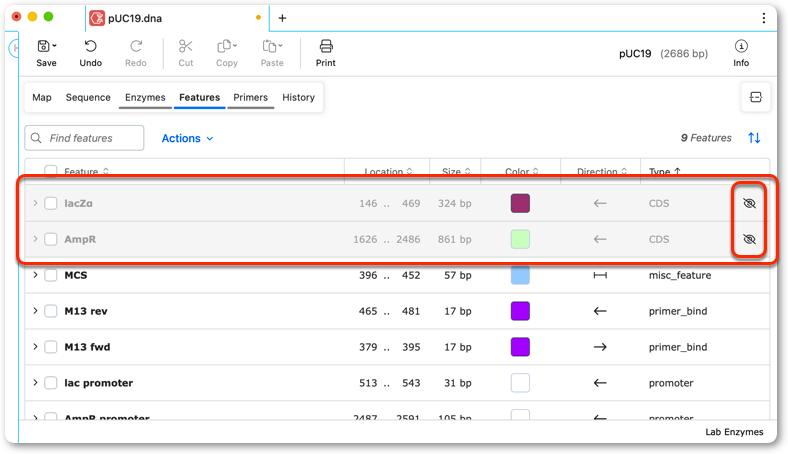Sort by Location column header
Viewport: 788px width, 454px height.
tap(388, 171)
